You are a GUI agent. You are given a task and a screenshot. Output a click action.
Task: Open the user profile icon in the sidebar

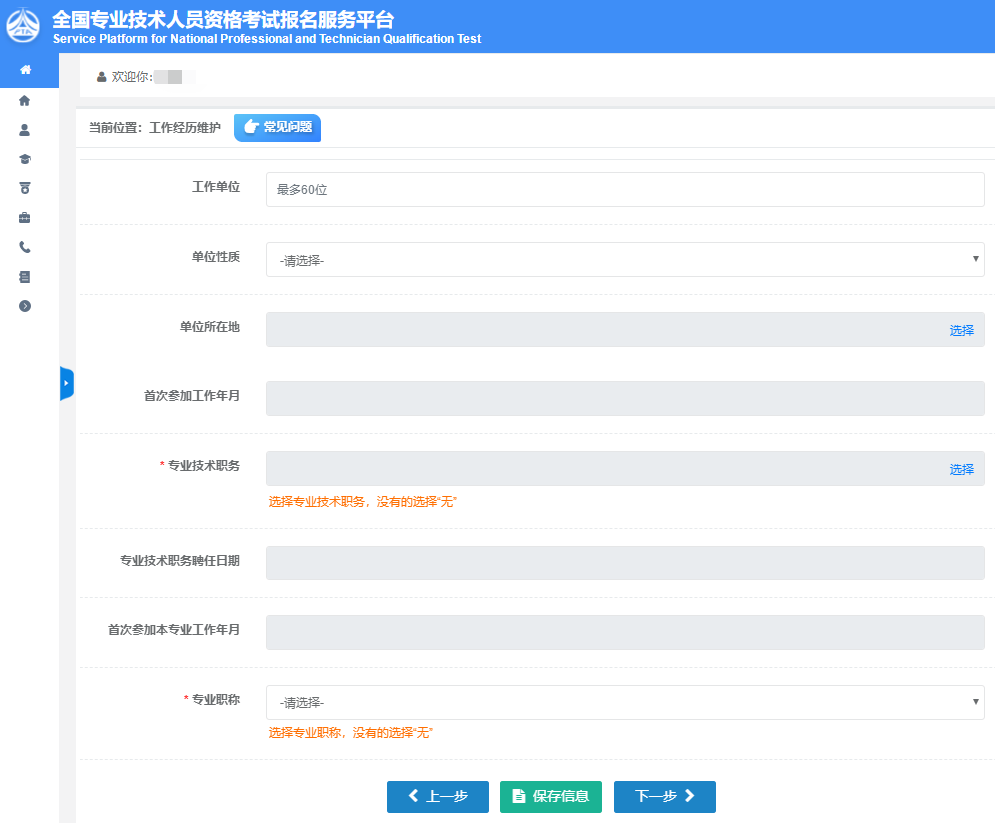[23, 129]
